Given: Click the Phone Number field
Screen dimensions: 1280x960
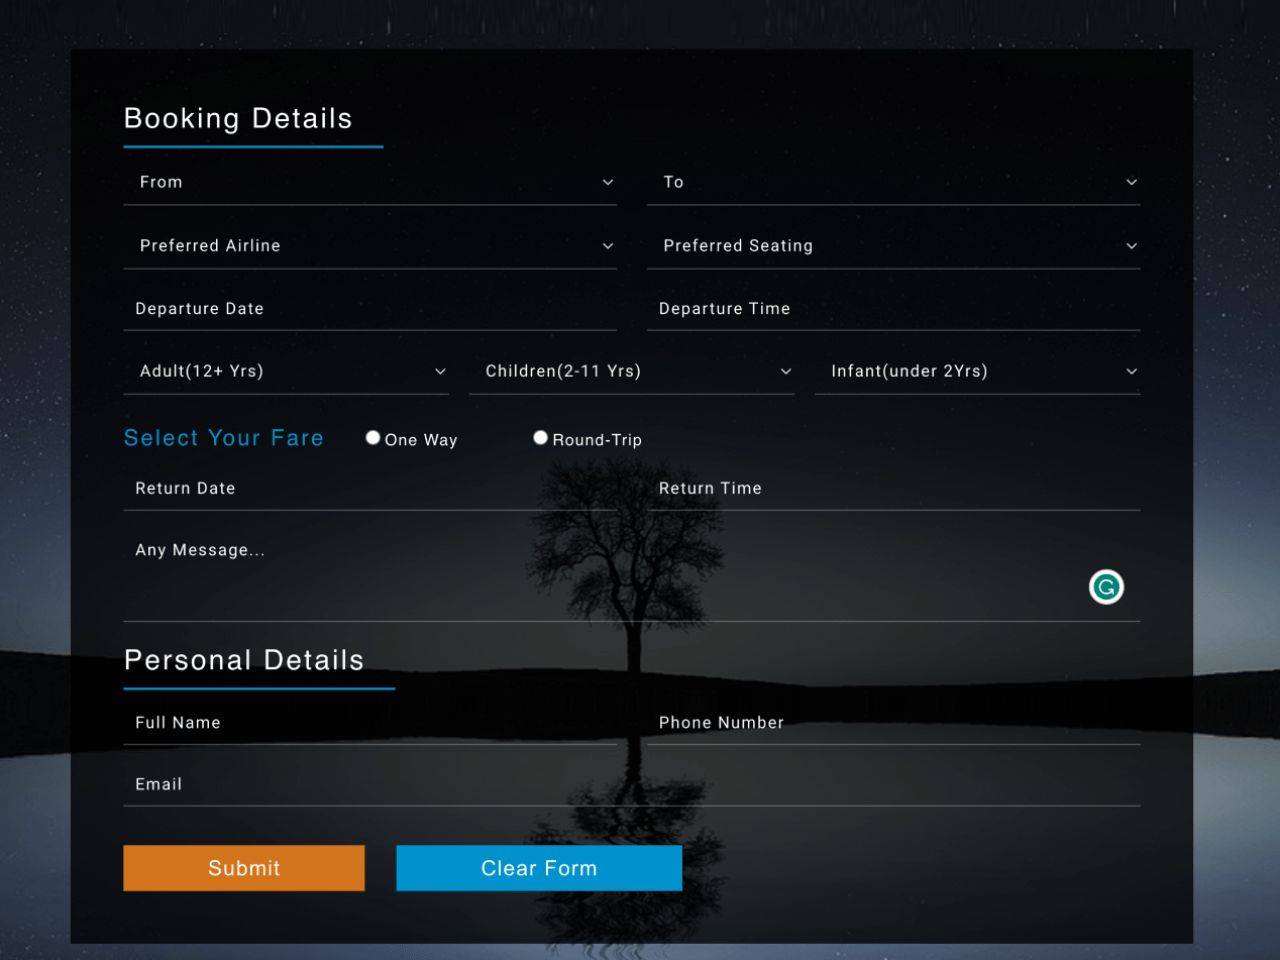Looking at the screenshot, I should (x=894, y=722).
